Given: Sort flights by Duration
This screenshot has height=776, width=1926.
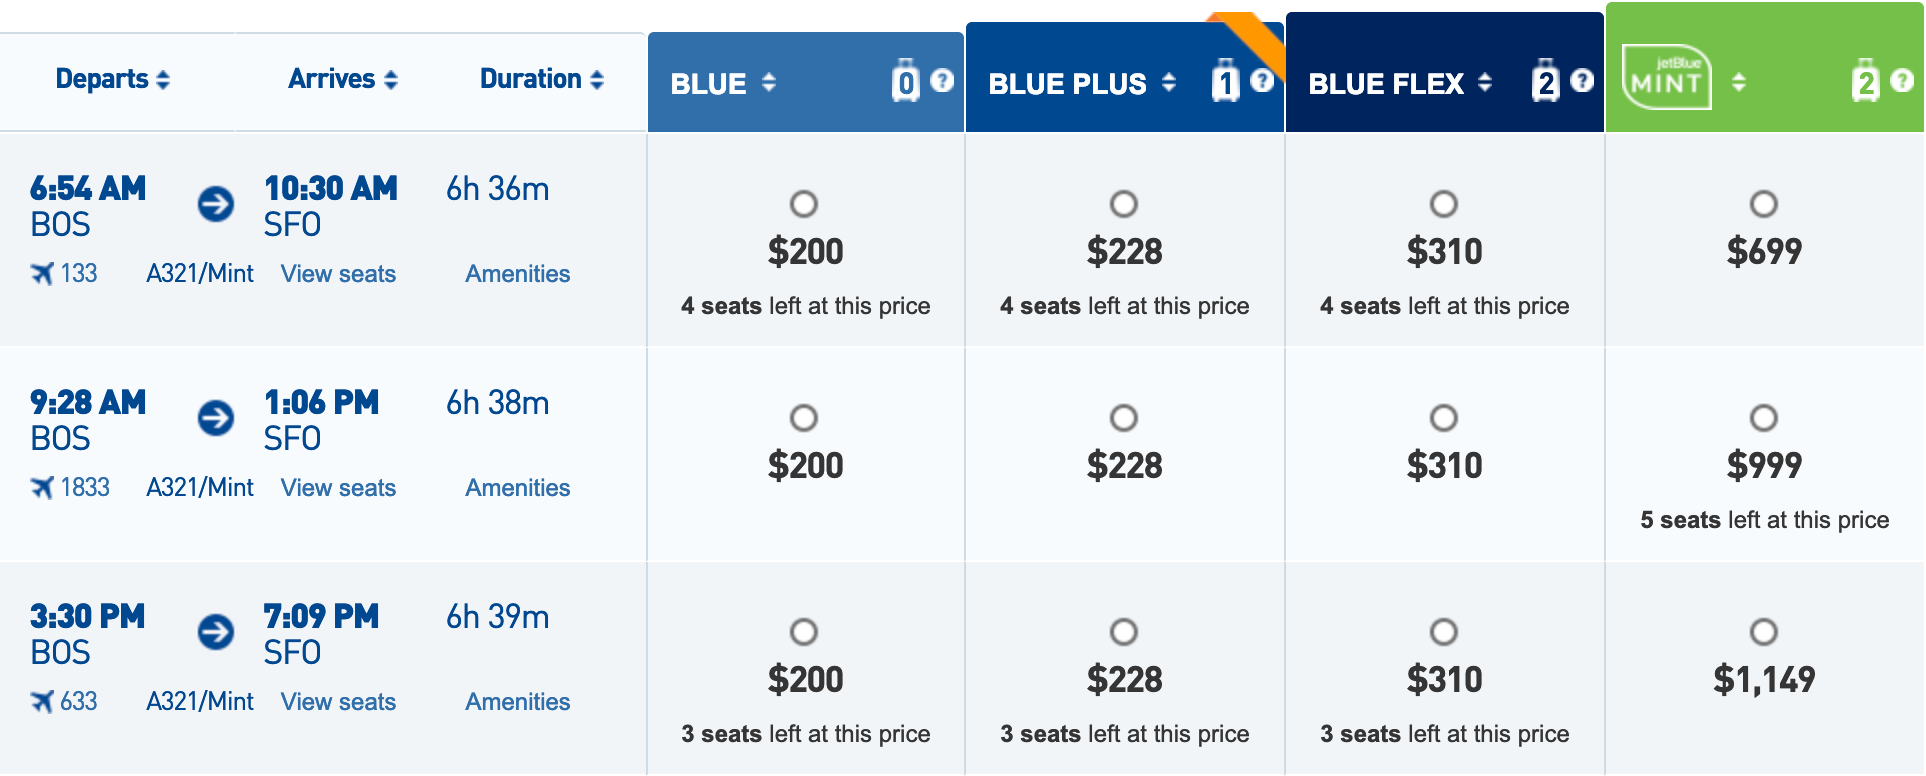Looking at the screenshot, I should click(x=542, y=79).
